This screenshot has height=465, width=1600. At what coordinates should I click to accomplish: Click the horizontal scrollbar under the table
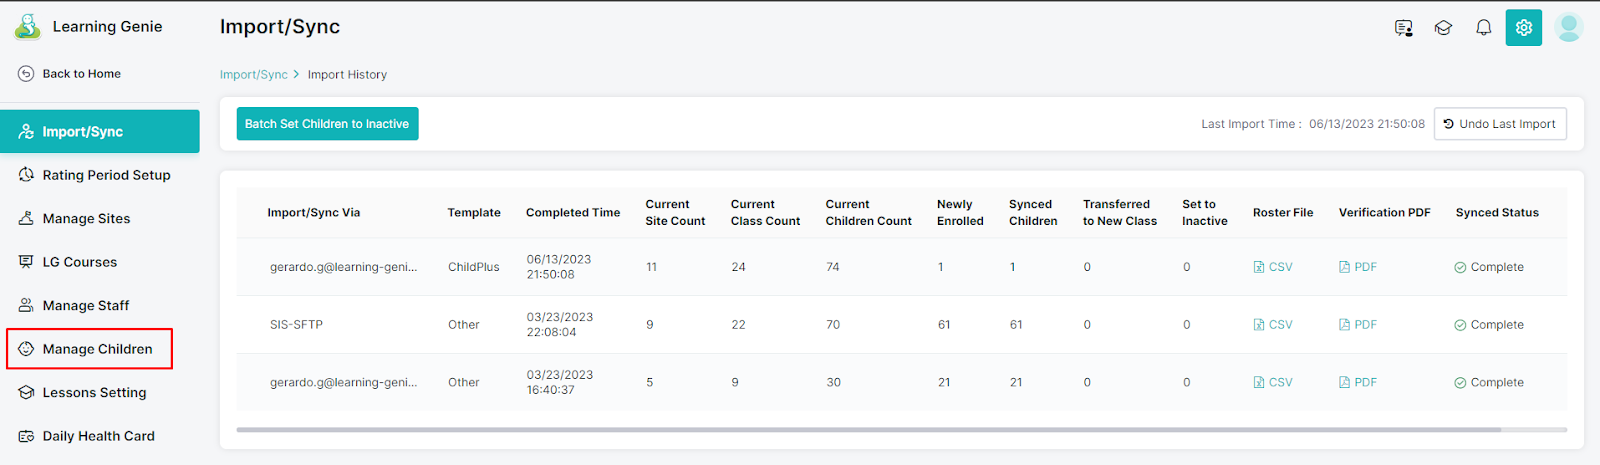point(868,430)
